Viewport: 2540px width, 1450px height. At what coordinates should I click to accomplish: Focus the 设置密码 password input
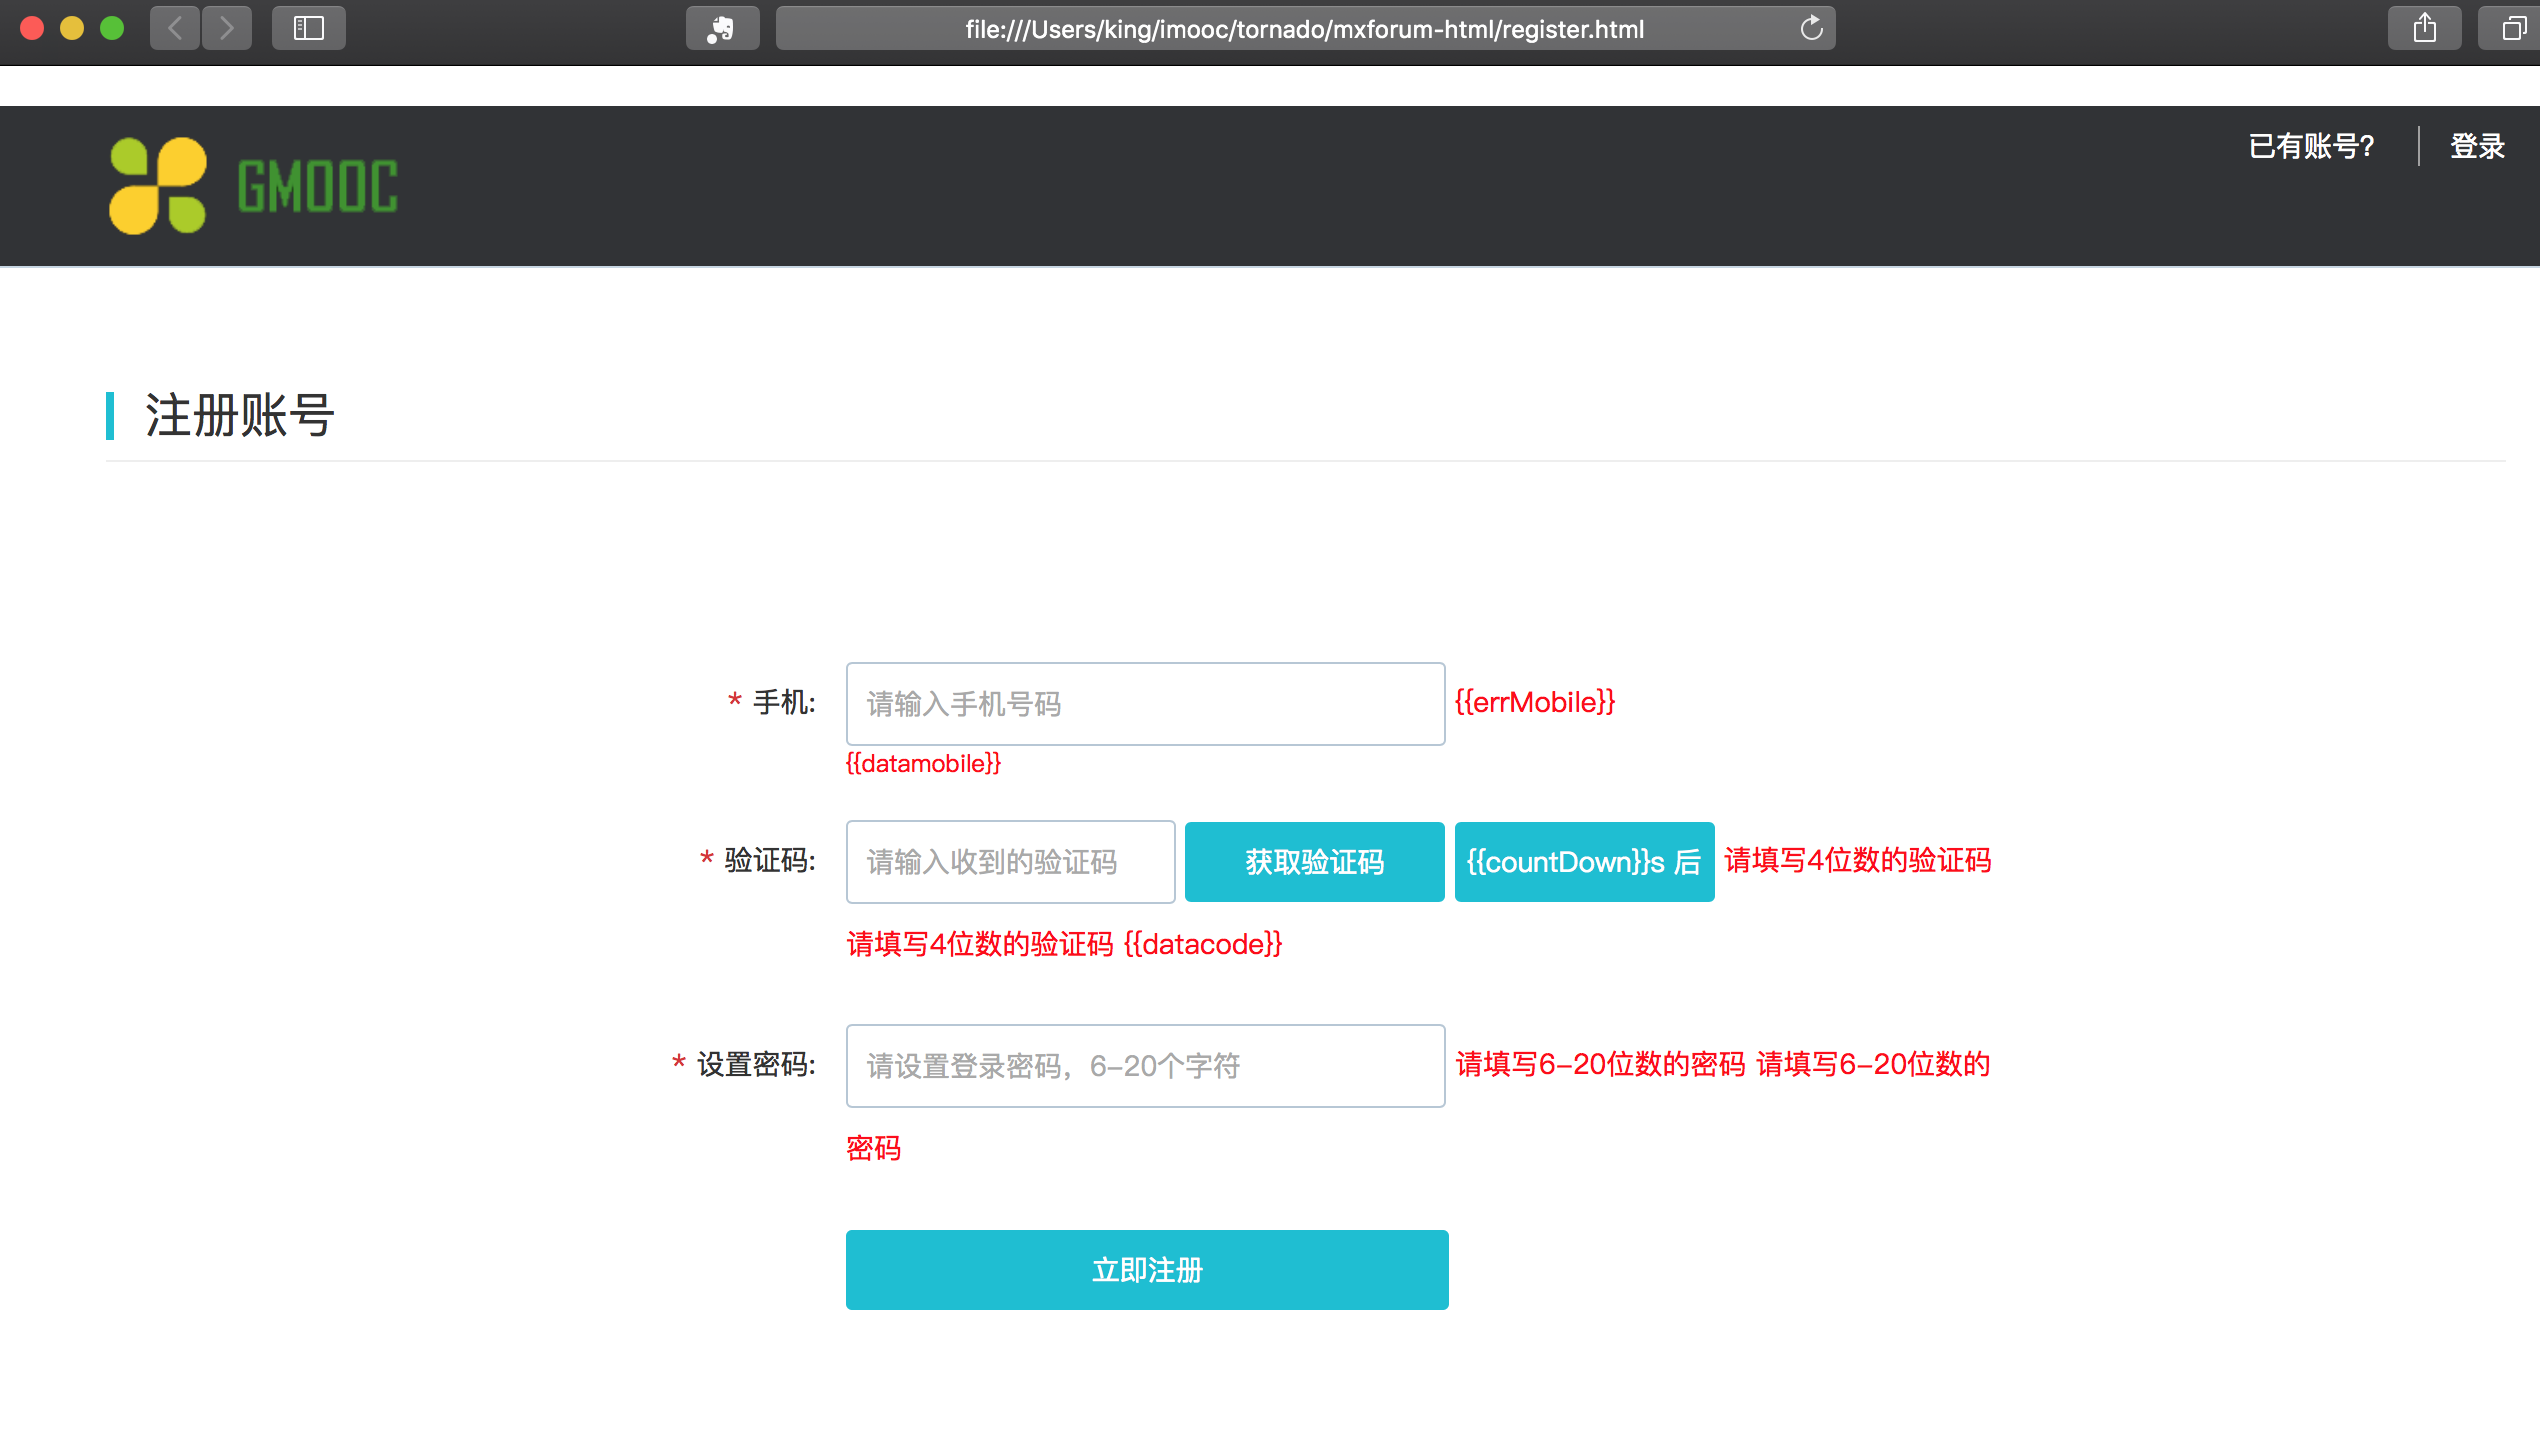coord(1145,1066)
